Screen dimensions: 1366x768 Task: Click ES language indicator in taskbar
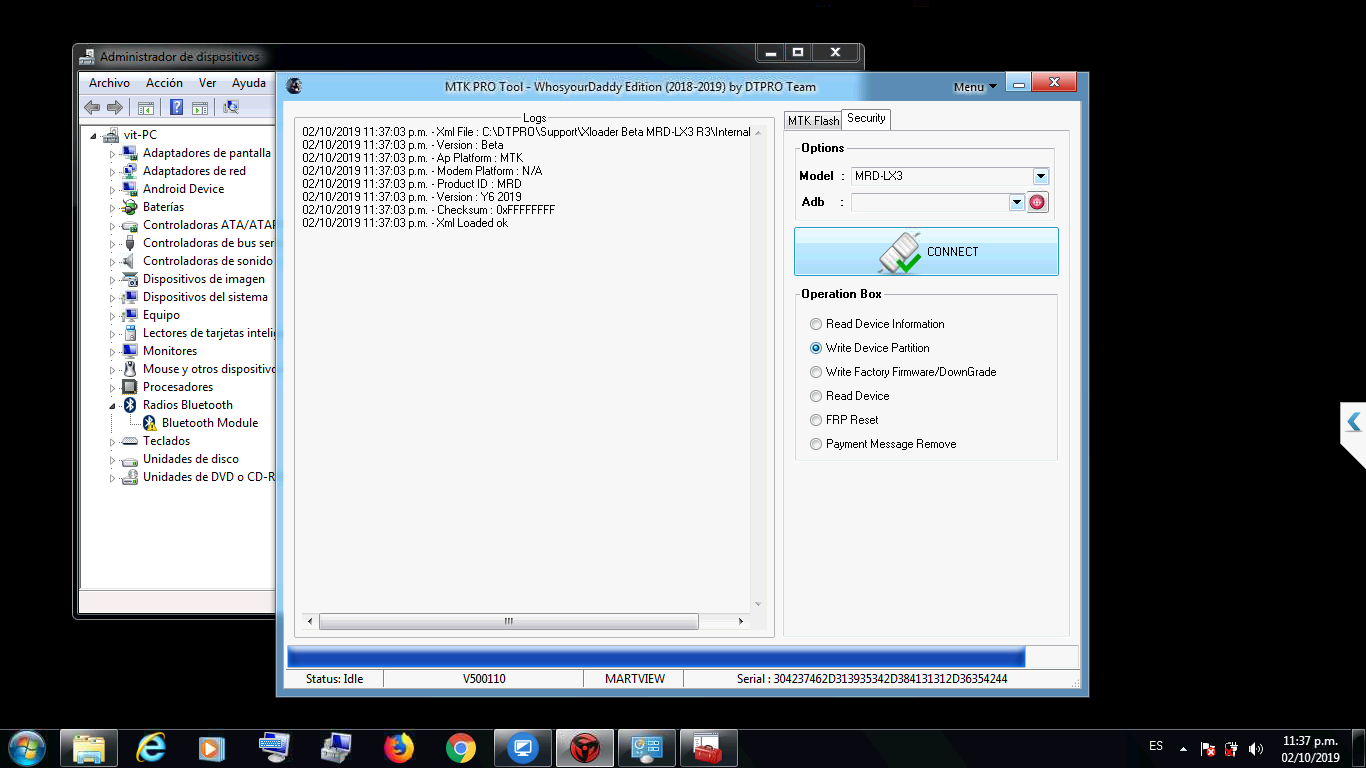point(1156,746)
